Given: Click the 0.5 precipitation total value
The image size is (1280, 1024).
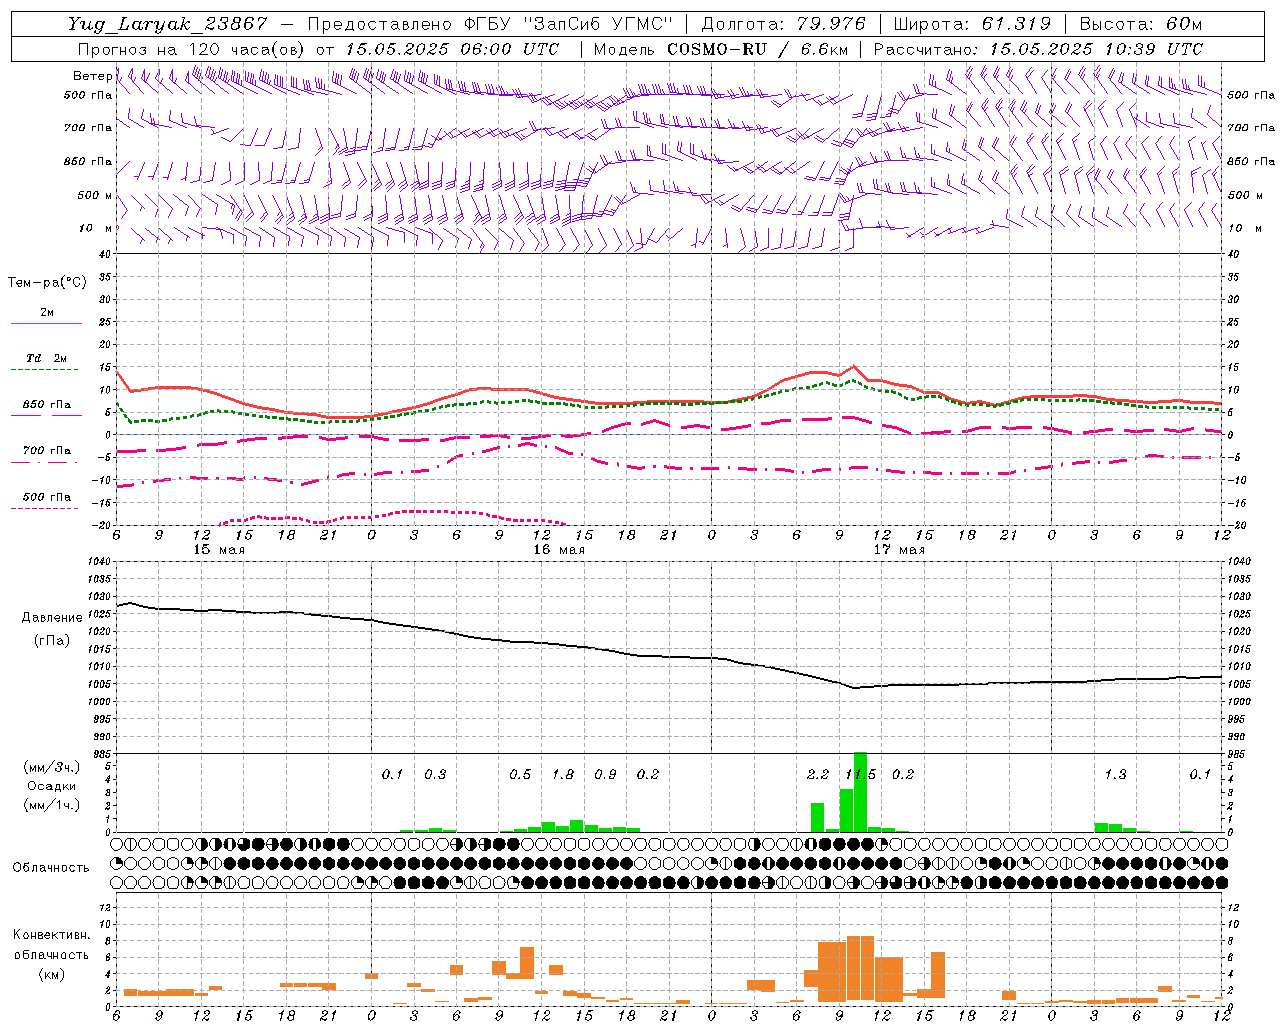Looking at the screenshot, I should click(x=520, y=774).
